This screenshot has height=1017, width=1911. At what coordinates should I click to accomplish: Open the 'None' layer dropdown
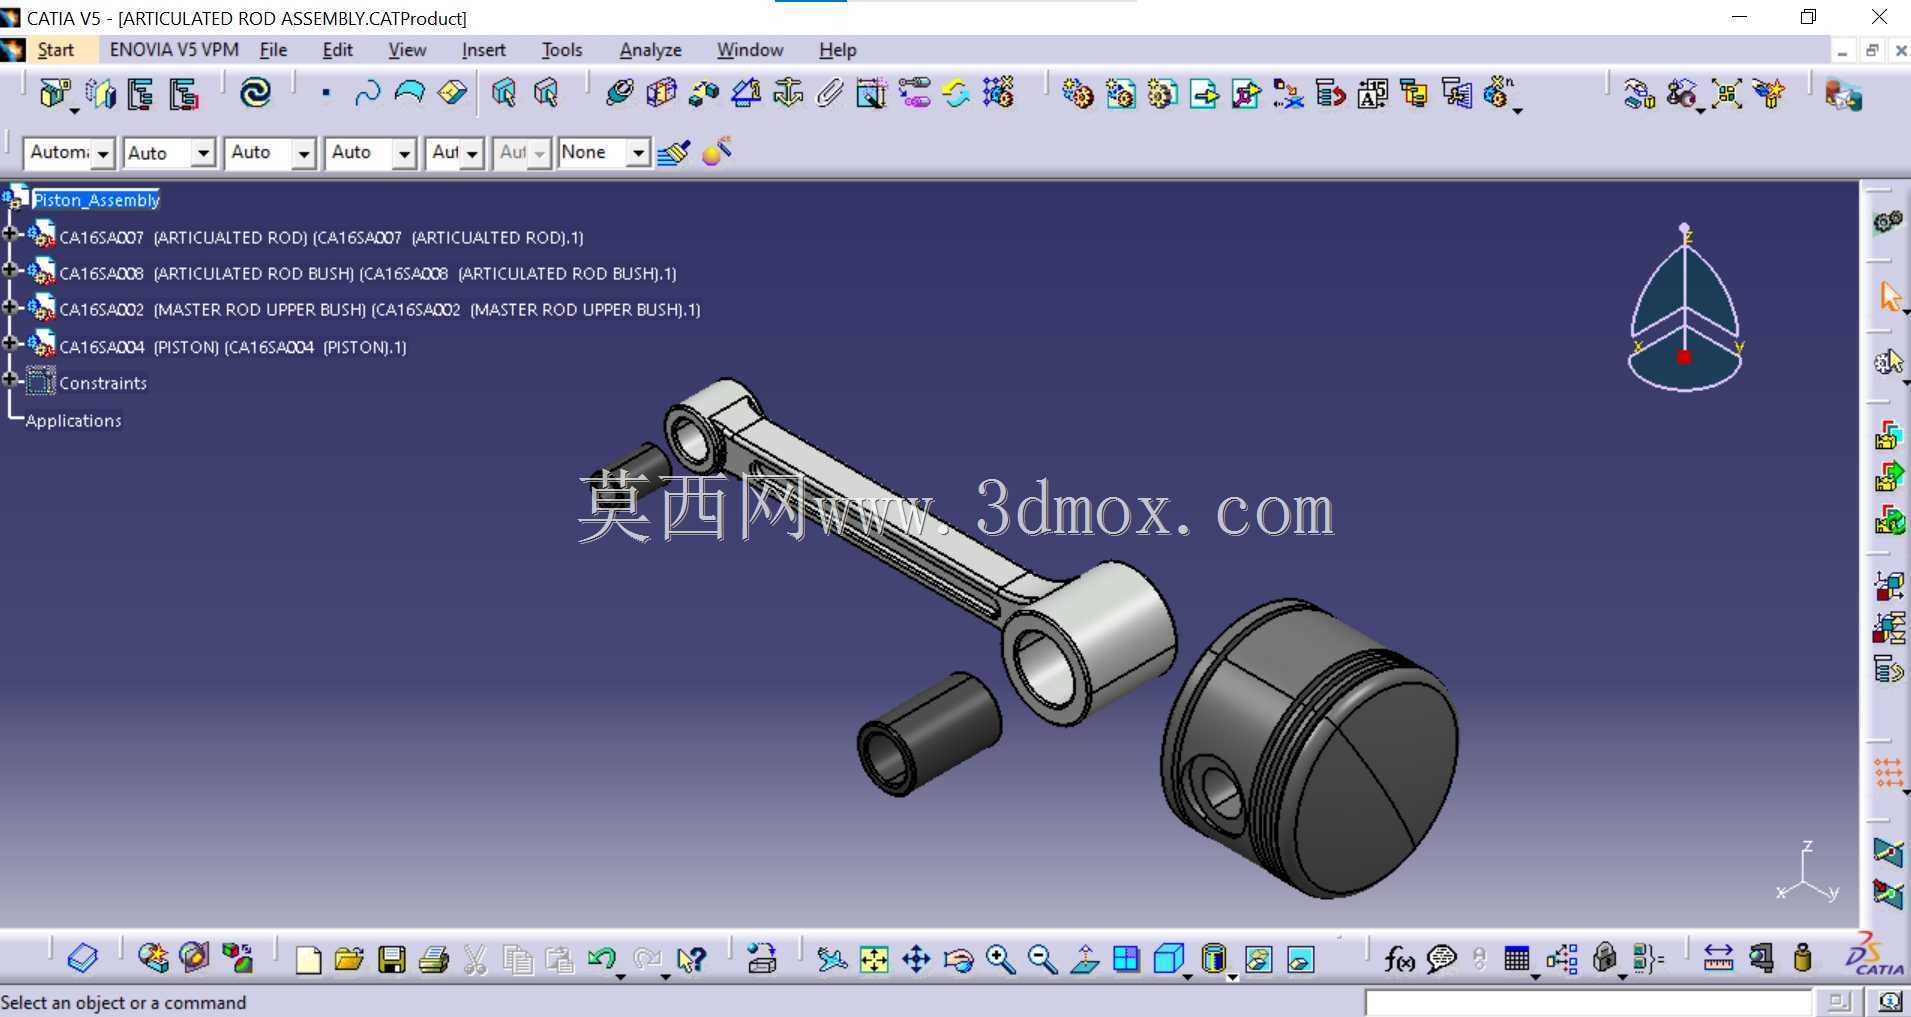(637, 153)
